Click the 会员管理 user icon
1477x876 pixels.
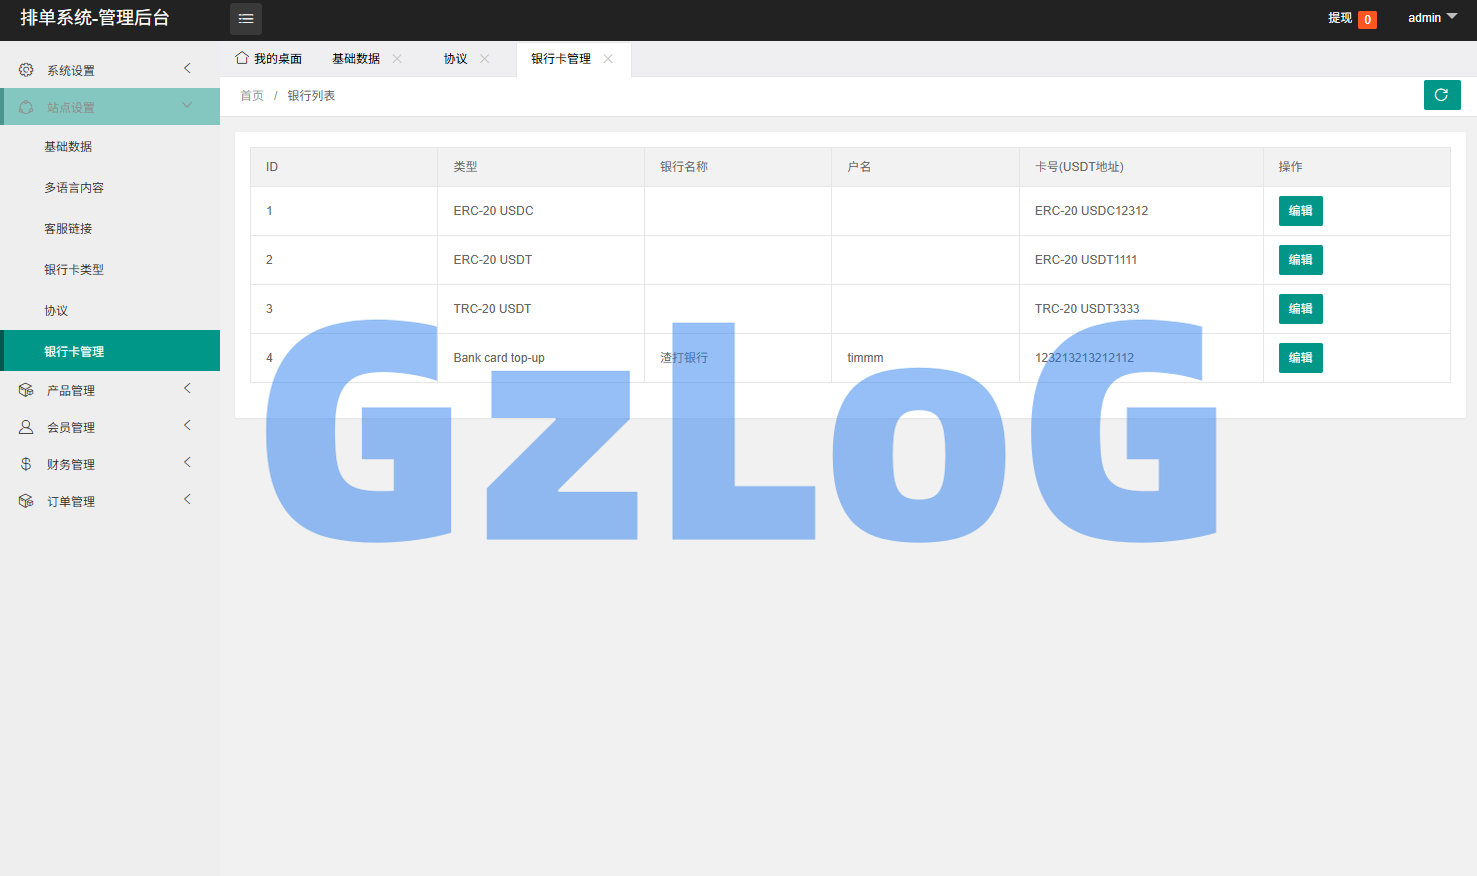[x=26, y=427]
